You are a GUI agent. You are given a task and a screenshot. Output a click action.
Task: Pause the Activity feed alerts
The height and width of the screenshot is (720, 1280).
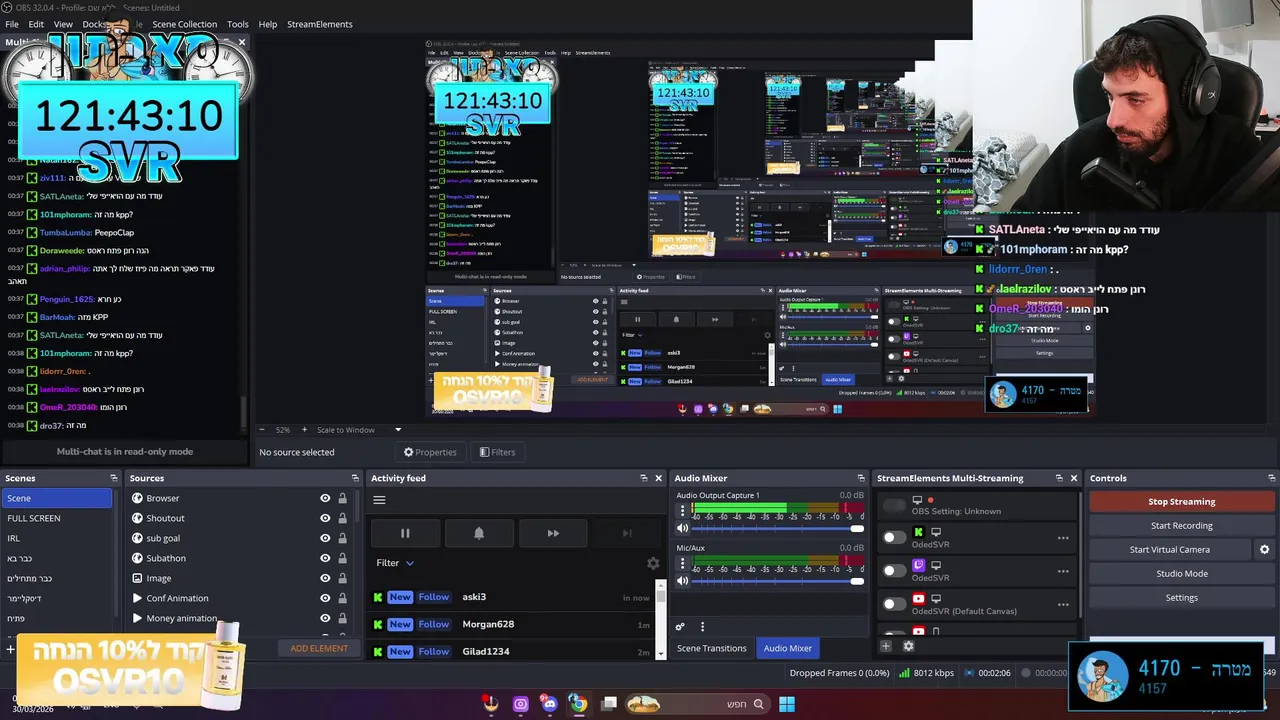pyautogui.click(x=405, y=533)
